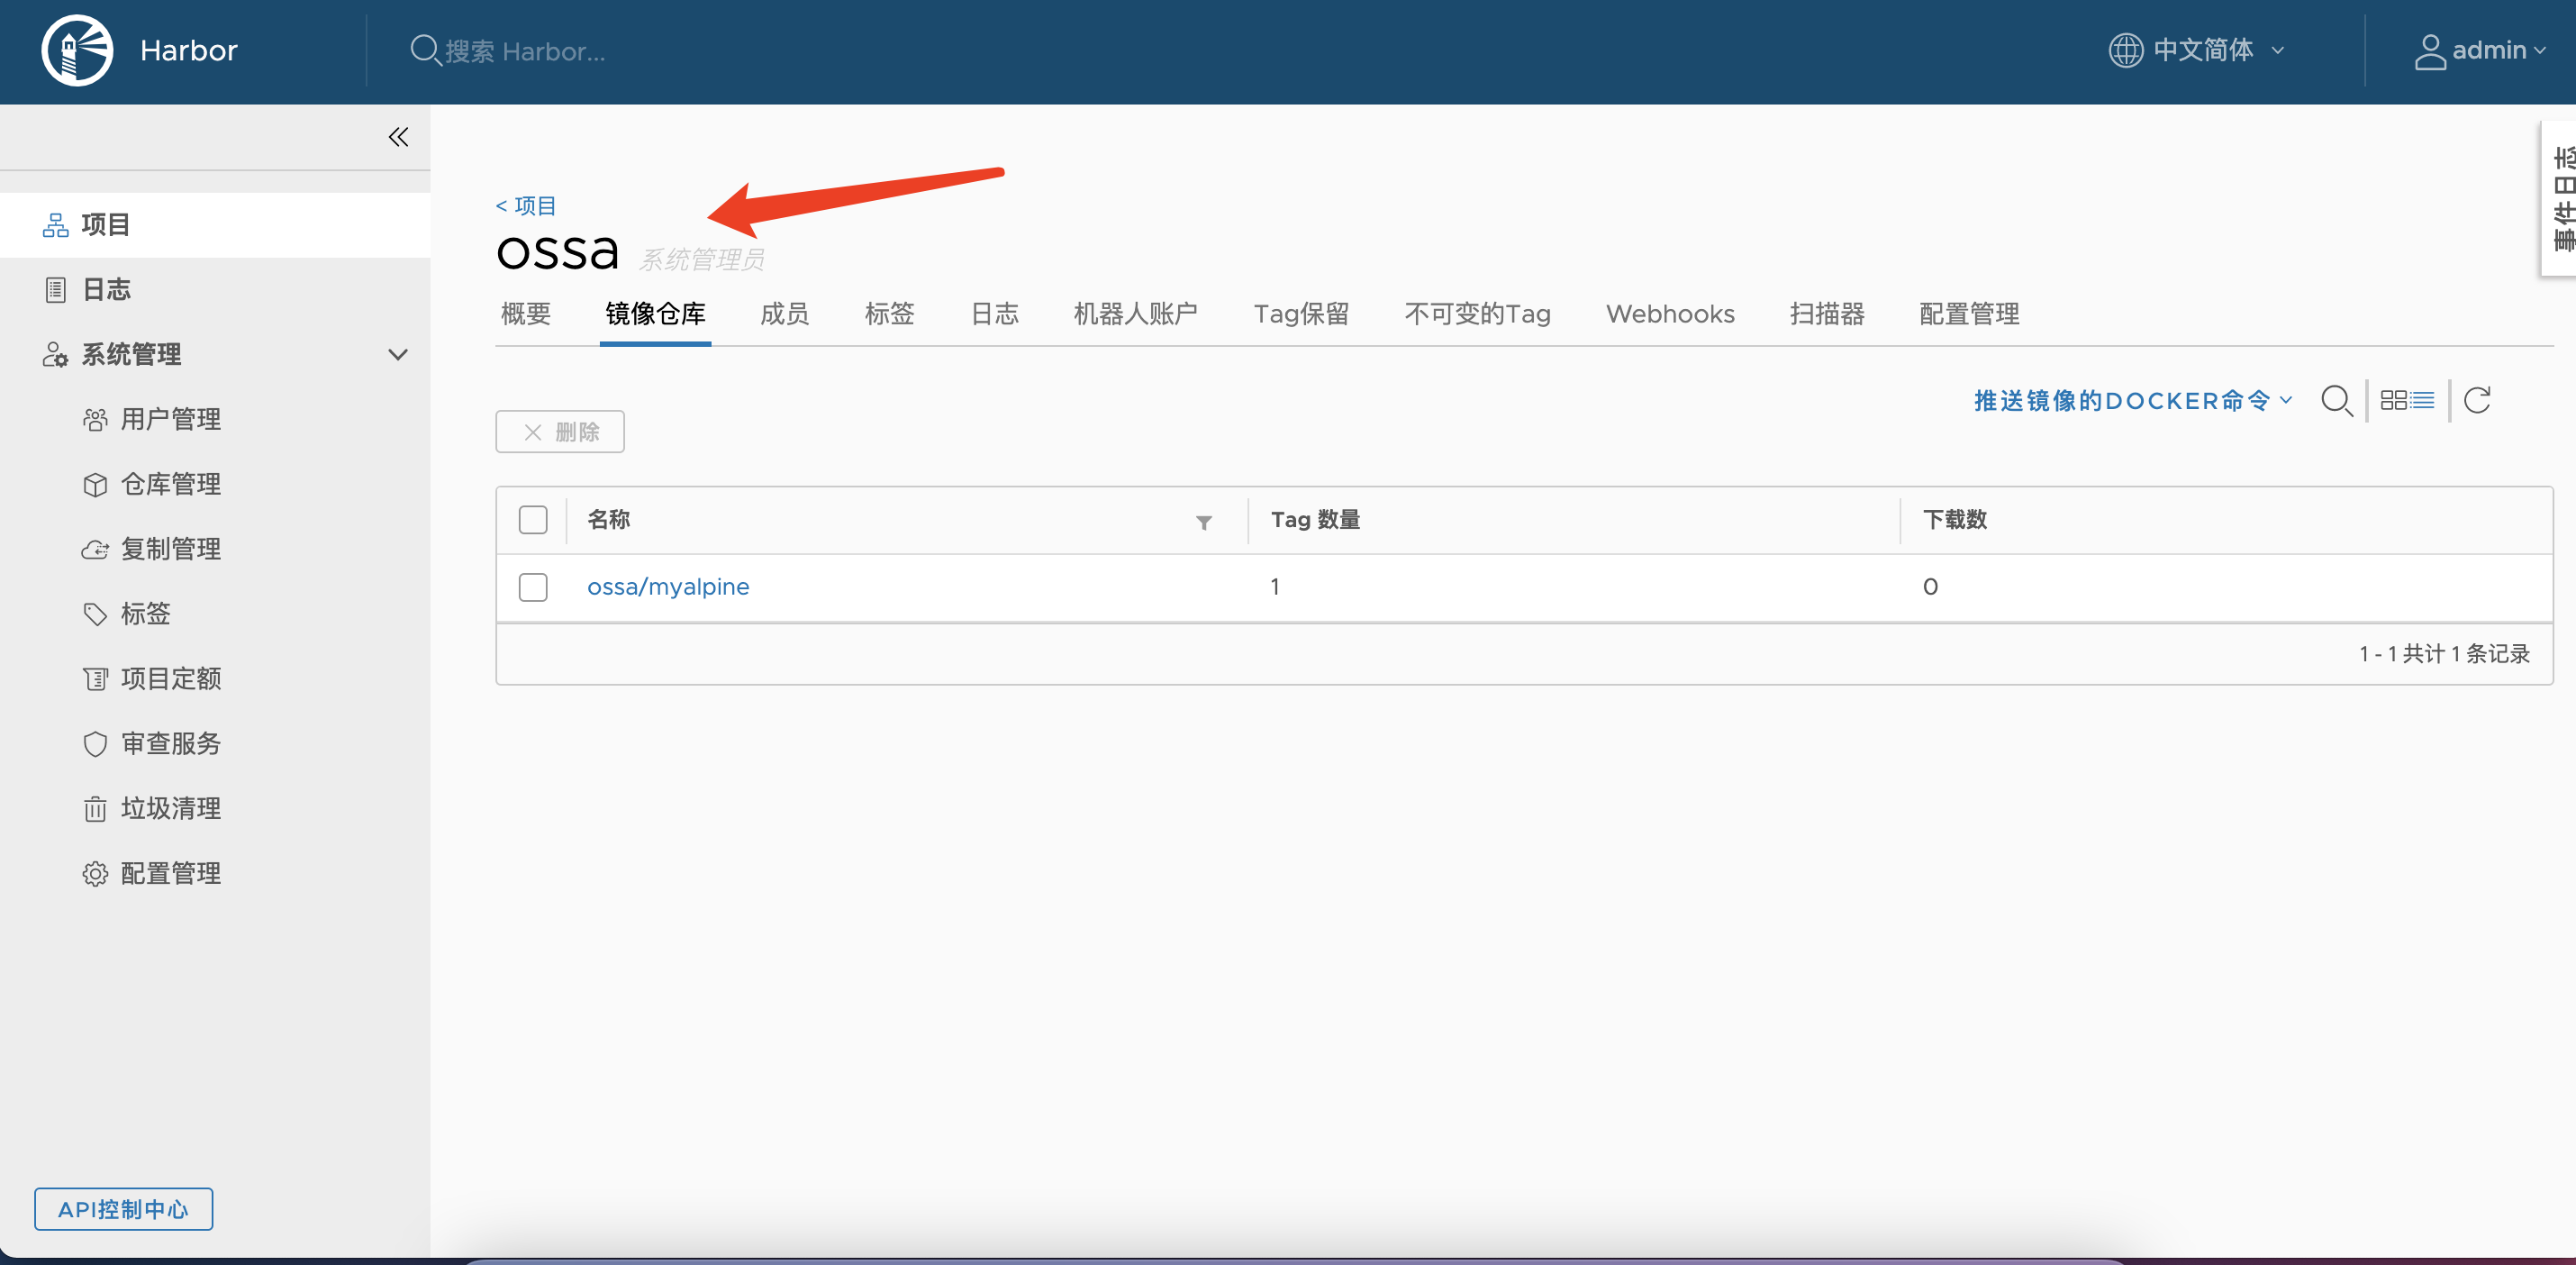Switch to the 镜像仓库 tab
The image size is (2576, 1265).
656,314
